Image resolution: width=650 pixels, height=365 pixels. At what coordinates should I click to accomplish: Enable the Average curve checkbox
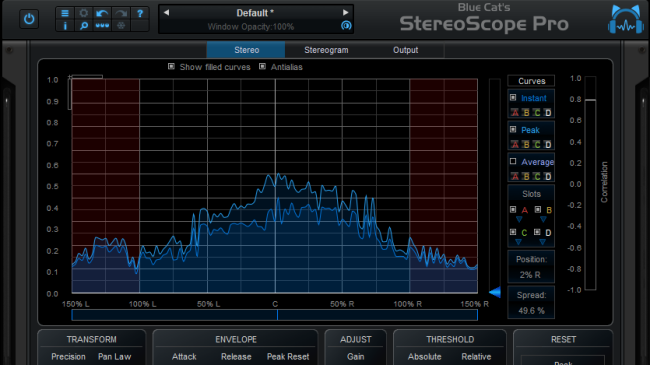pos(513,161)
